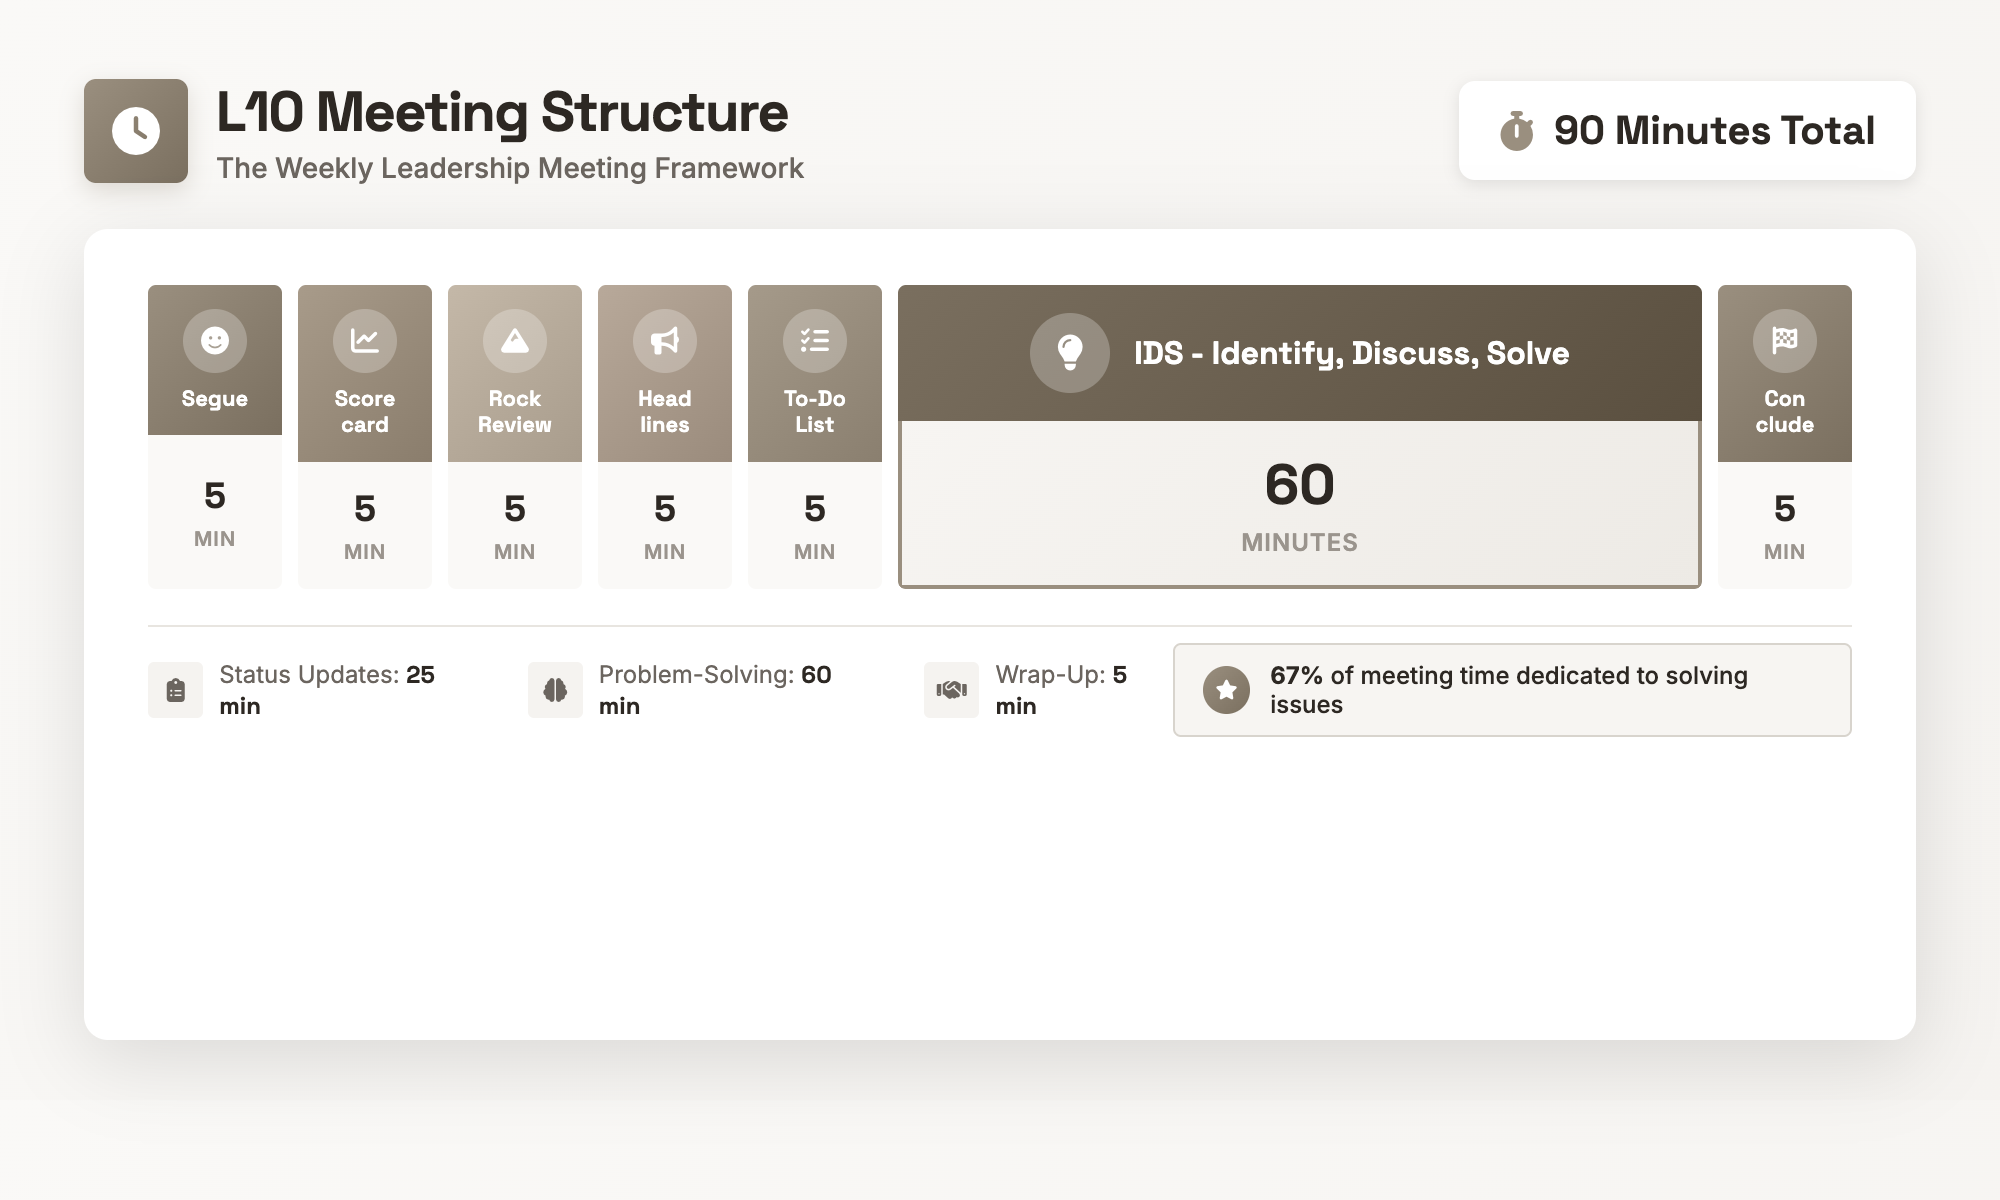Image resolution: width=2000 pixels, height=1200 pixels.
Task: Select the L10 Meeting Structure title
Action: (502, 112)
